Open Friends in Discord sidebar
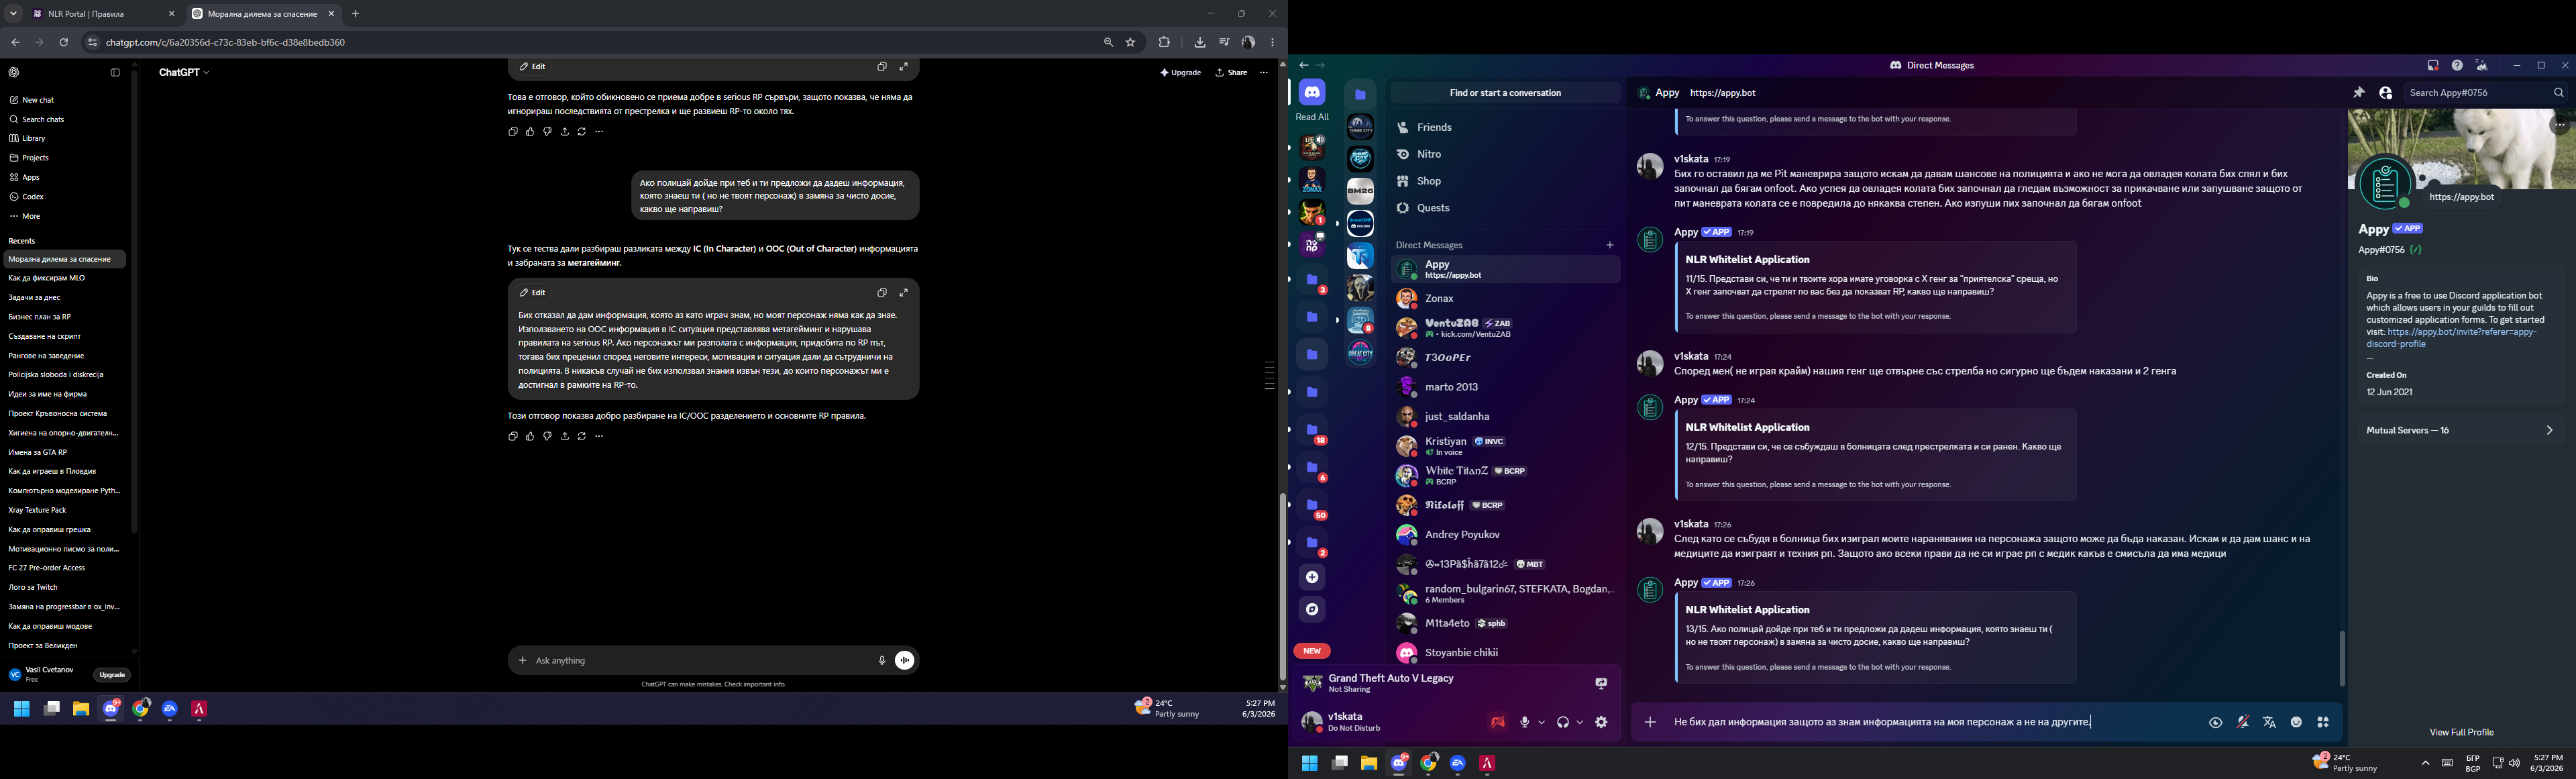Viewport: 2576px width, 779px height. tap(1505, 128)
